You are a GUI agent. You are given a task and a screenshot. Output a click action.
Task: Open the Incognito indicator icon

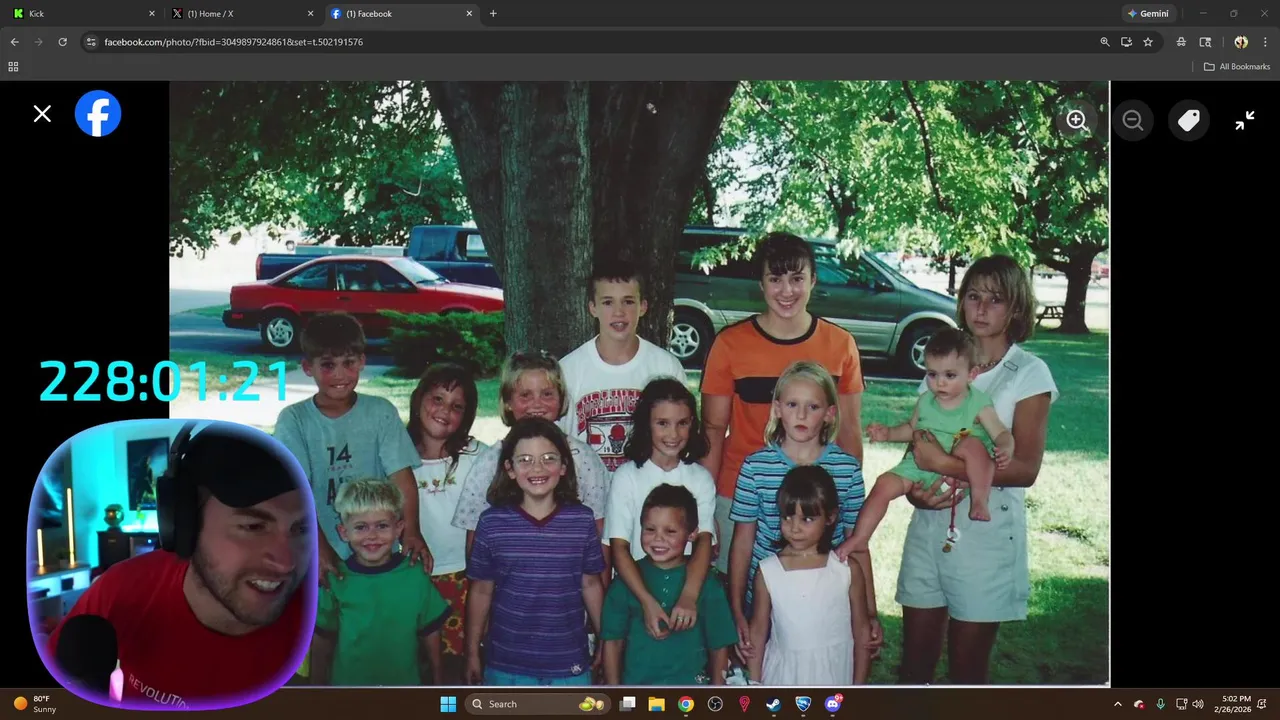pyautogui.click(x=1181, y=42)
